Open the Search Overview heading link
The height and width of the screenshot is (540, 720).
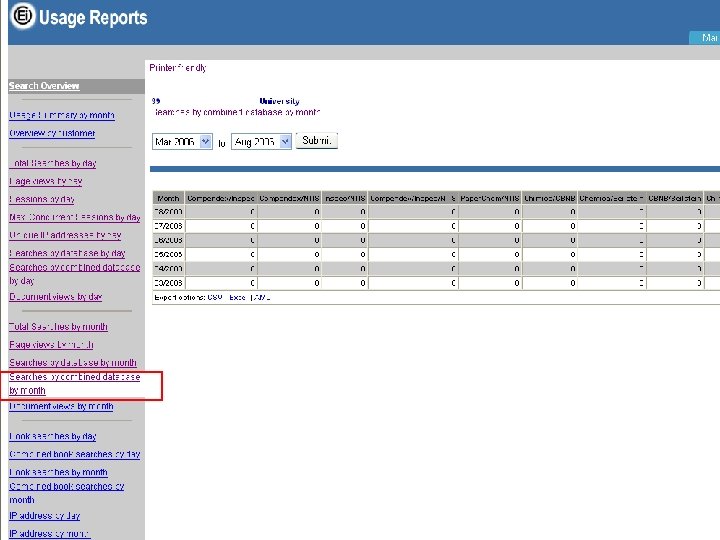pyautogui.click(x=44, y=86)
